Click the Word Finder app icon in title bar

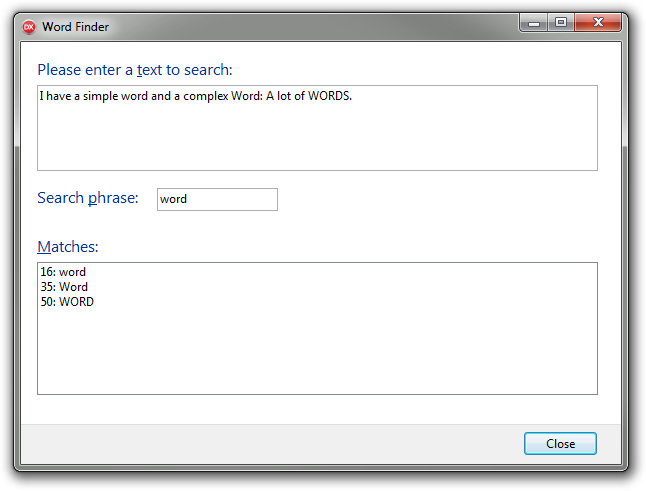pyautogui.click(x=29, y=27)
